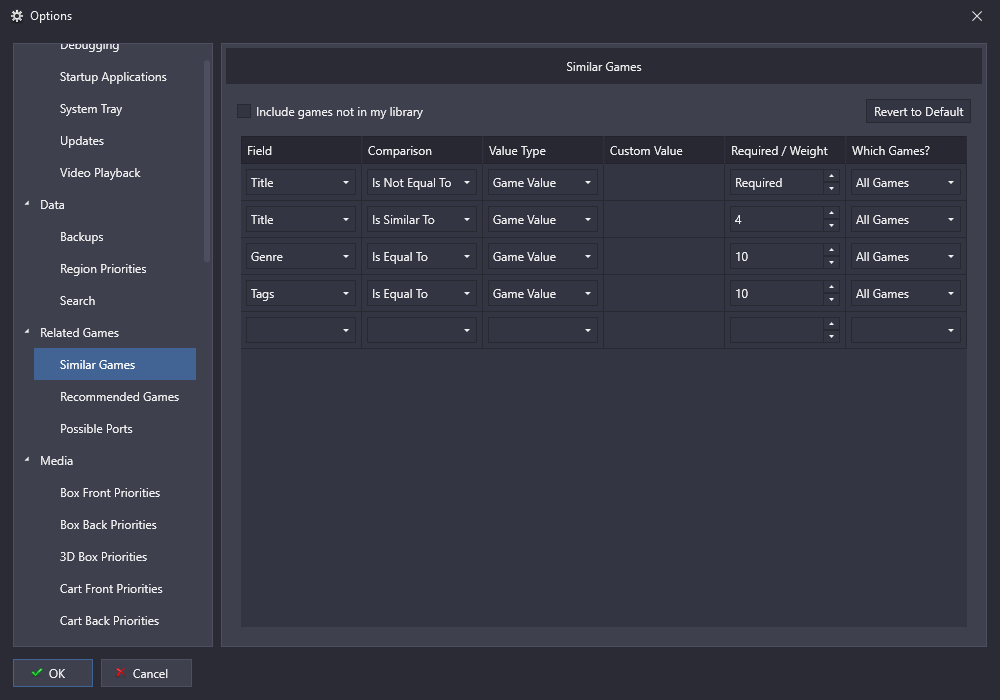Increase weight in empty row
Image resolution: width=1000 pixels, height=700 pixels.
(831, 324)
